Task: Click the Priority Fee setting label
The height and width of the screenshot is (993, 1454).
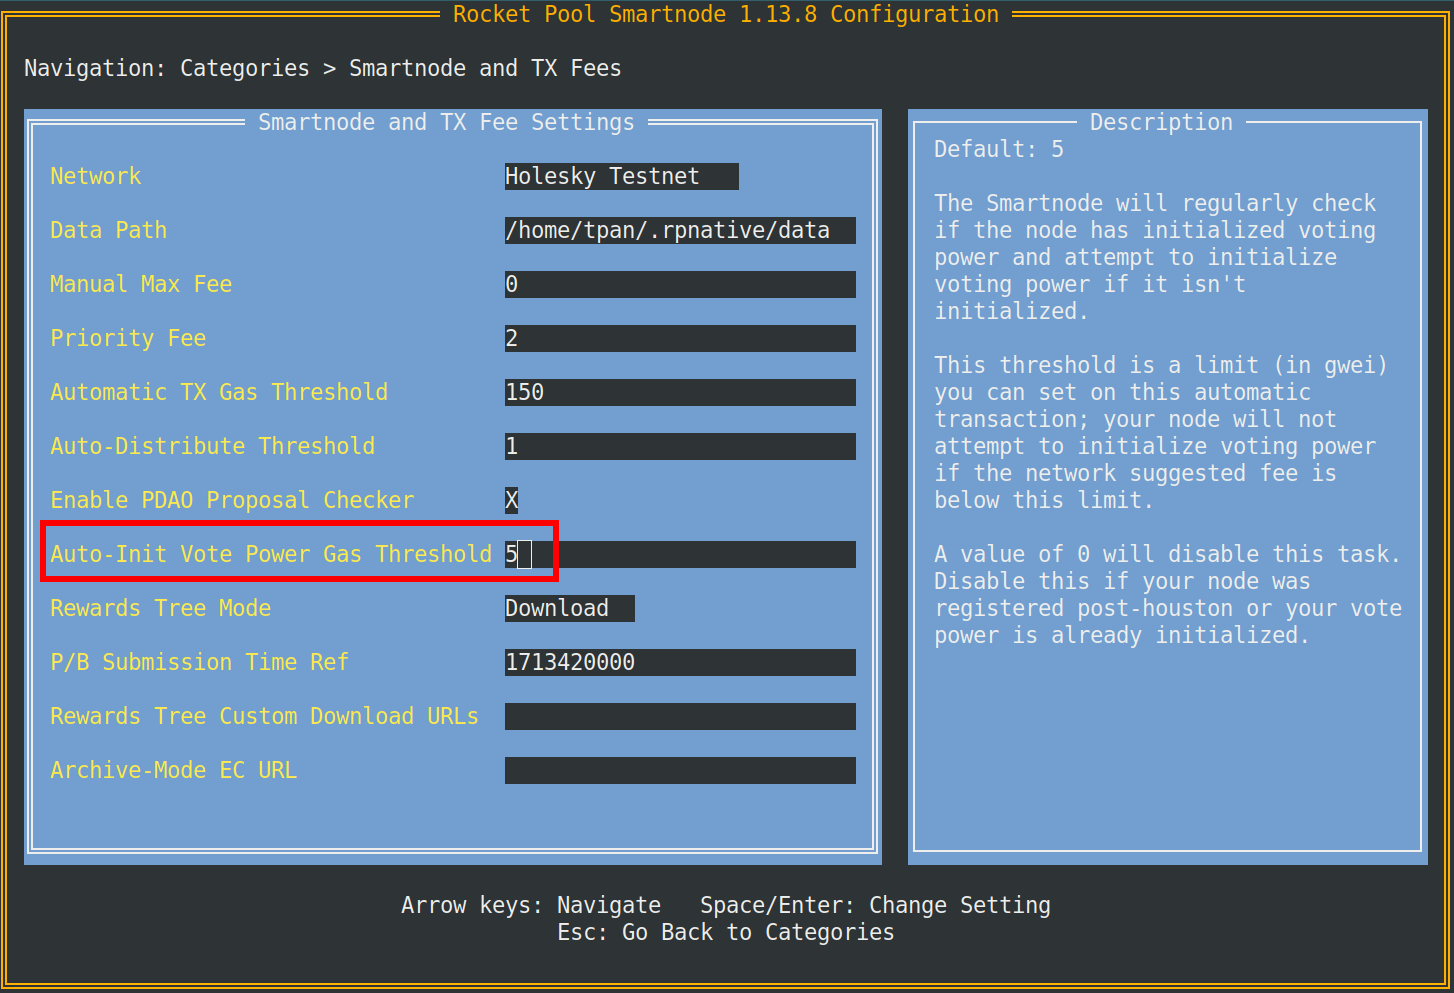Action: [128, 338]
